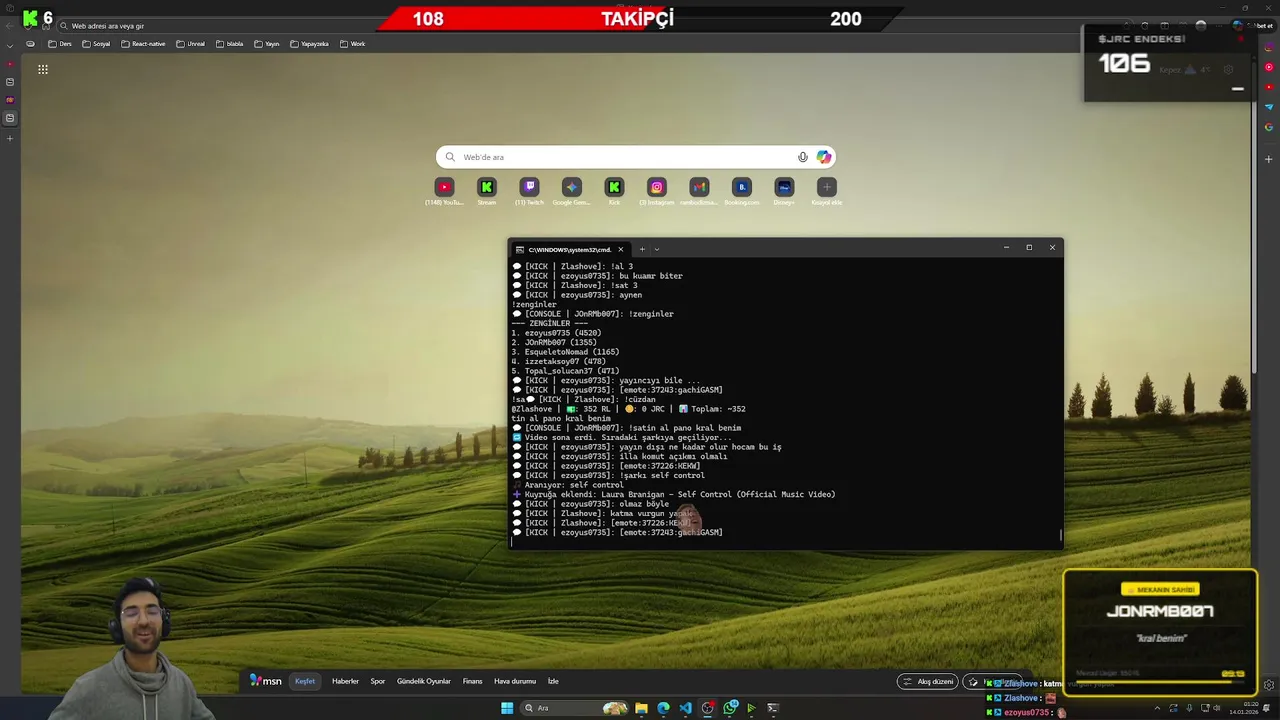Screen dimensions: 1280x720
Task: Click the msn logo
Action: pos(266,681)
